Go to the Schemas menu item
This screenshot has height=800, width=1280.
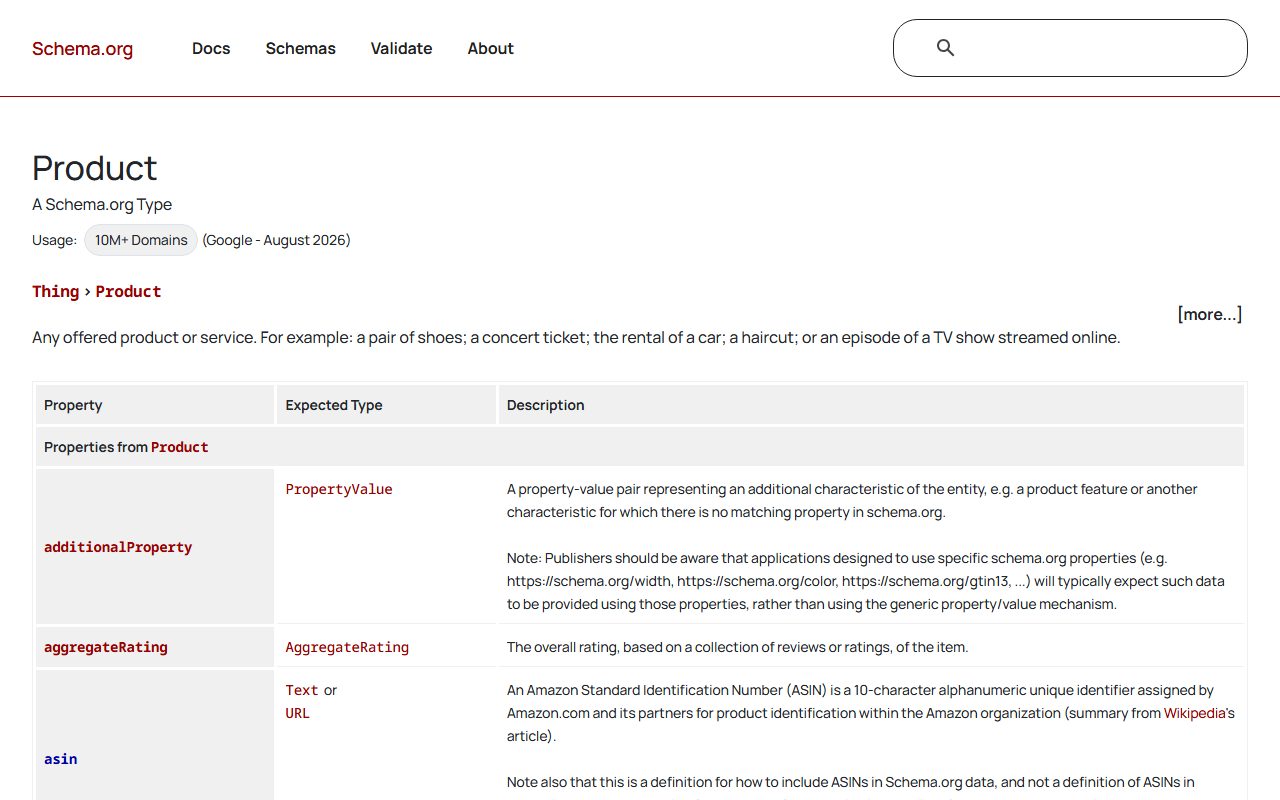[x=300, y=48]
